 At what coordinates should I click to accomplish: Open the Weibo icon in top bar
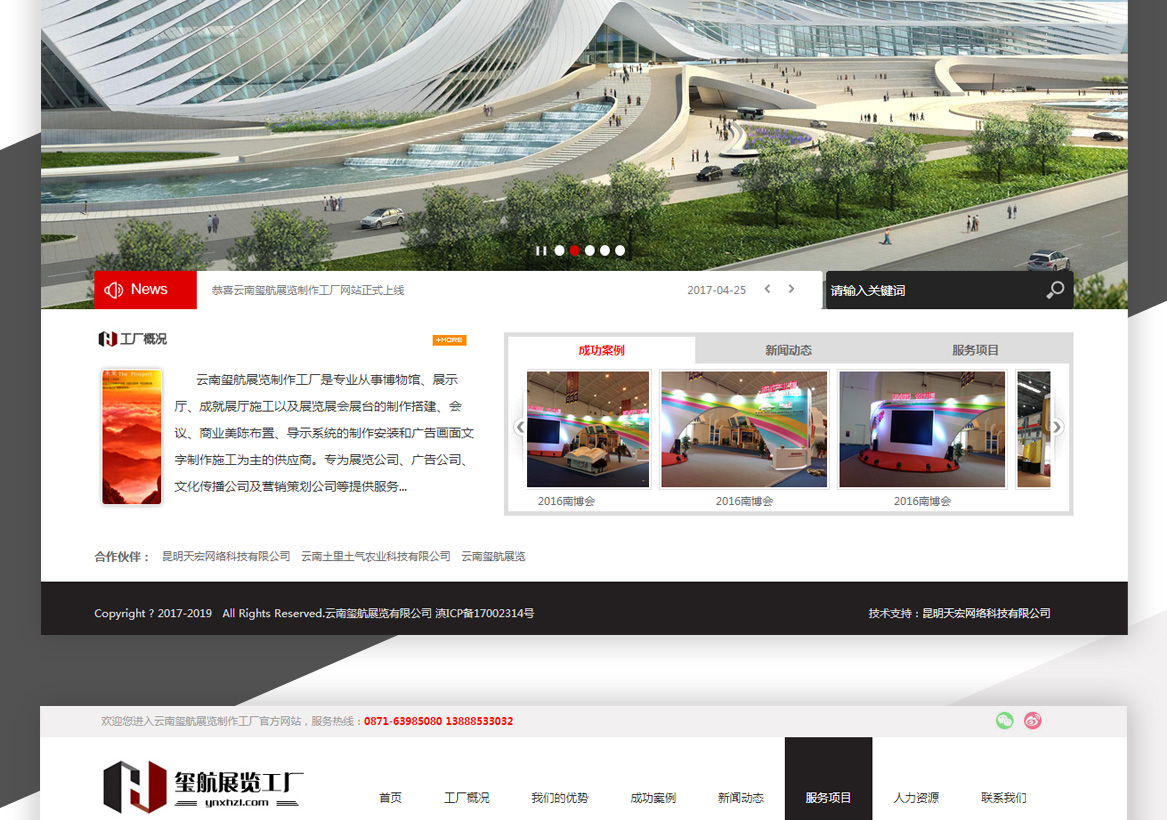pos(1032,720)
